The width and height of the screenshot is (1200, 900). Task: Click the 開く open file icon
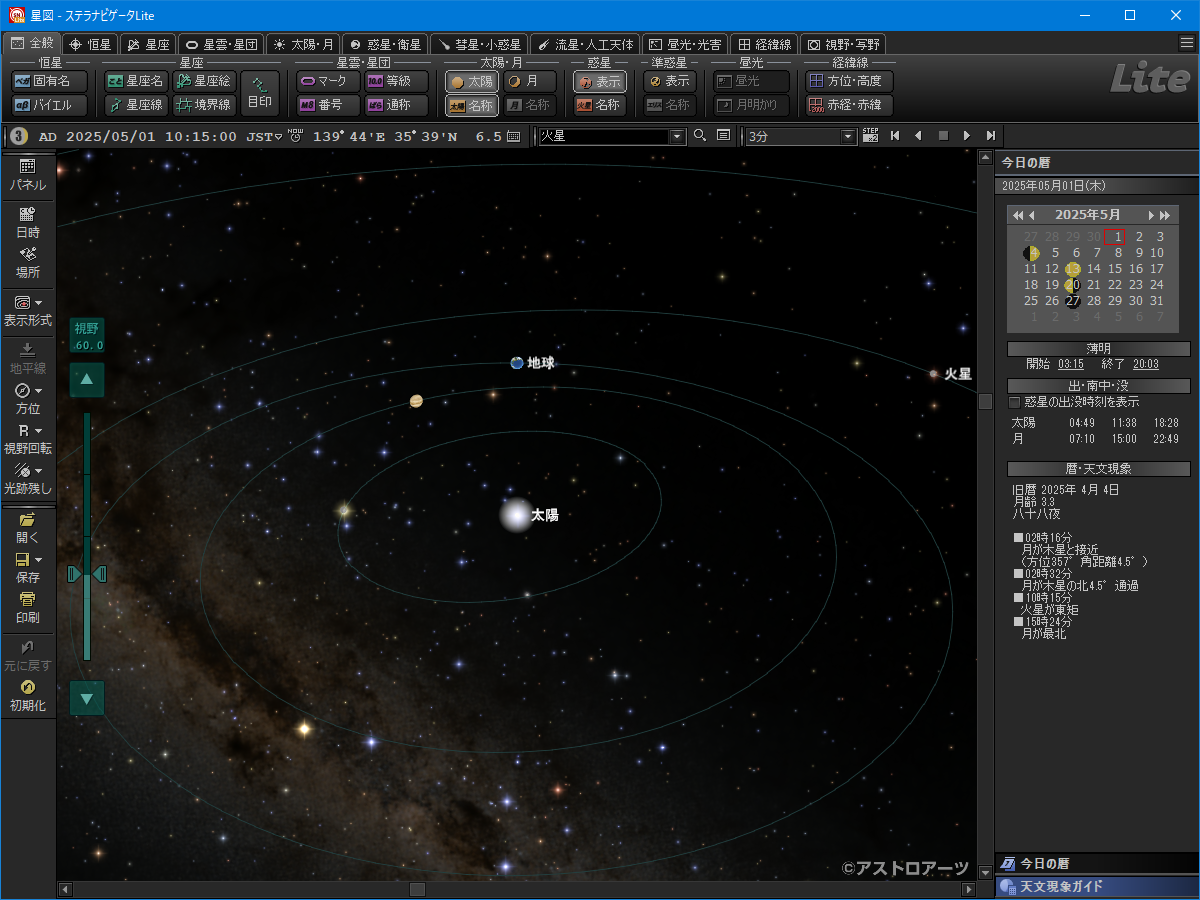click(27, 528)
